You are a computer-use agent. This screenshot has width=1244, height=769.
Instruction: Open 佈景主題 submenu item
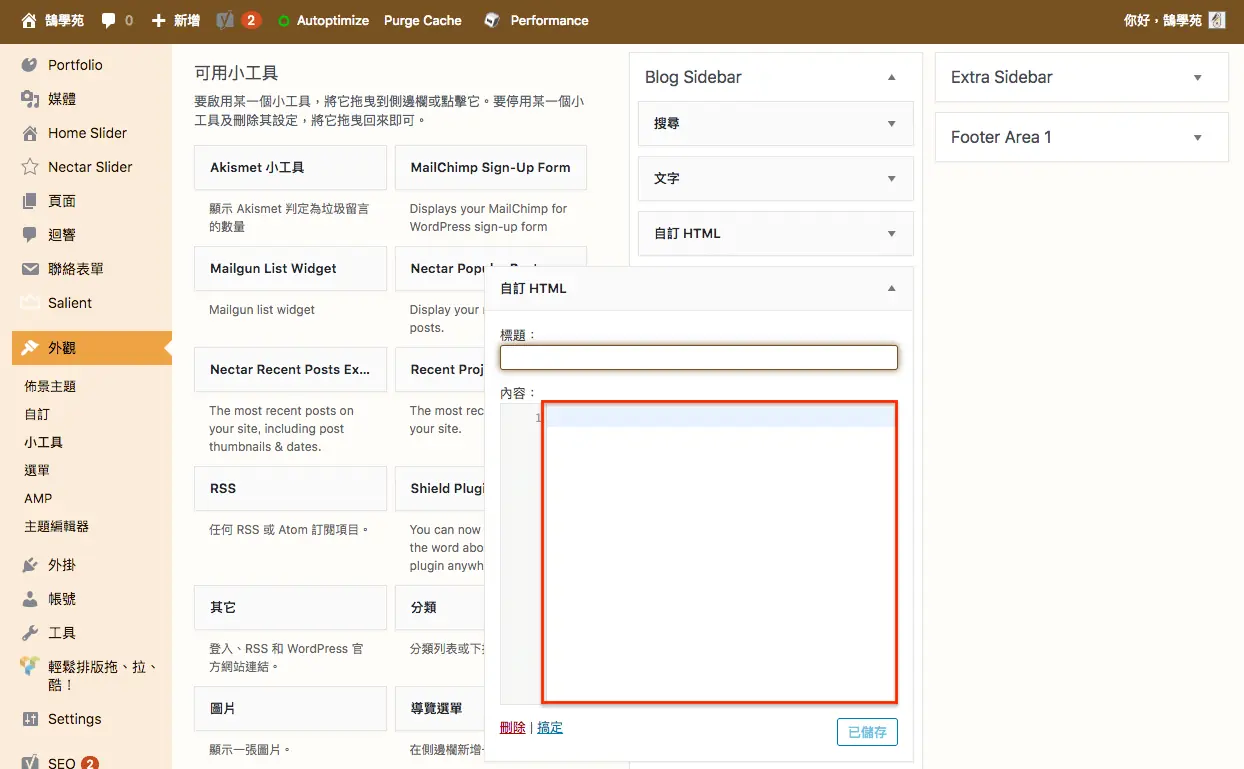(50, 385)
